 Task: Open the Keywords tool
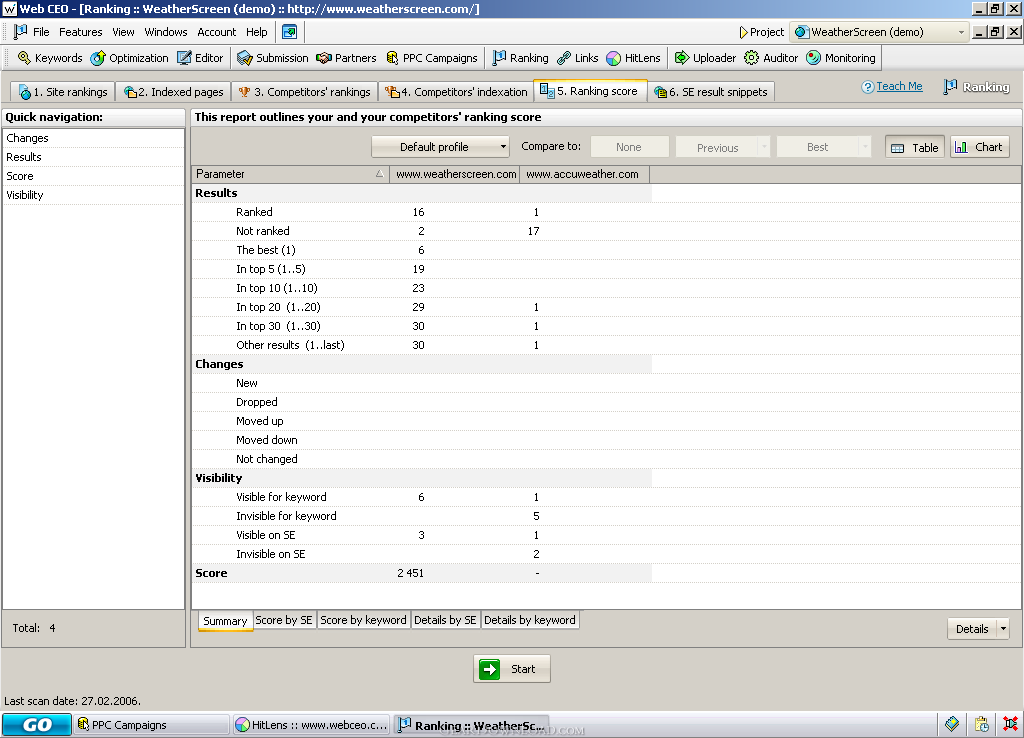(x=50, y=58)
